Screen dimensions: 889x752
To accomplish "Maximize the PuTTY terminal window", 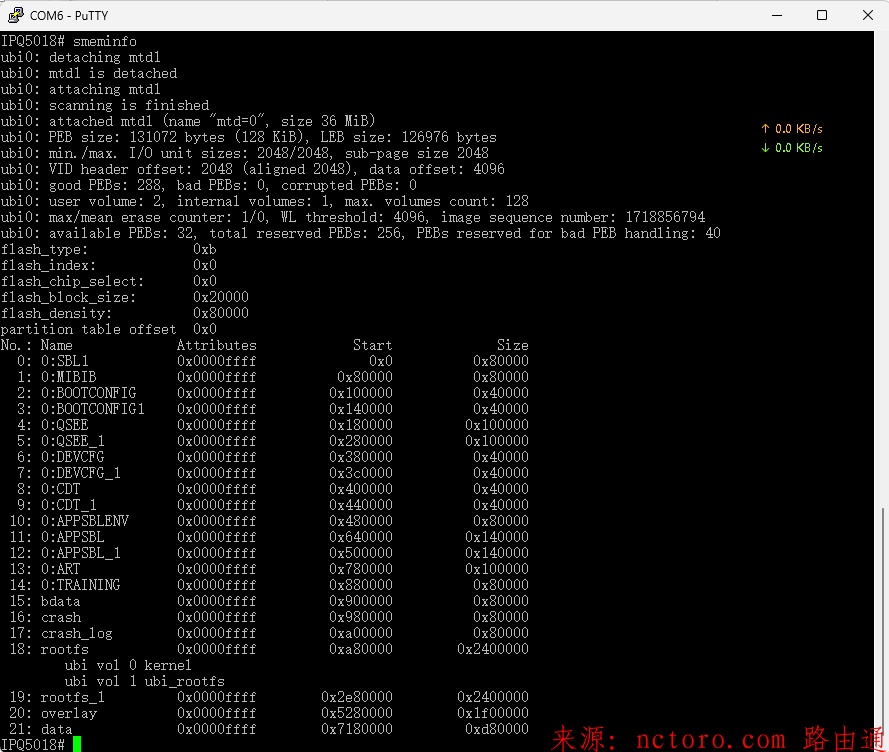I will pyautogui.click(x=821, y=15).
